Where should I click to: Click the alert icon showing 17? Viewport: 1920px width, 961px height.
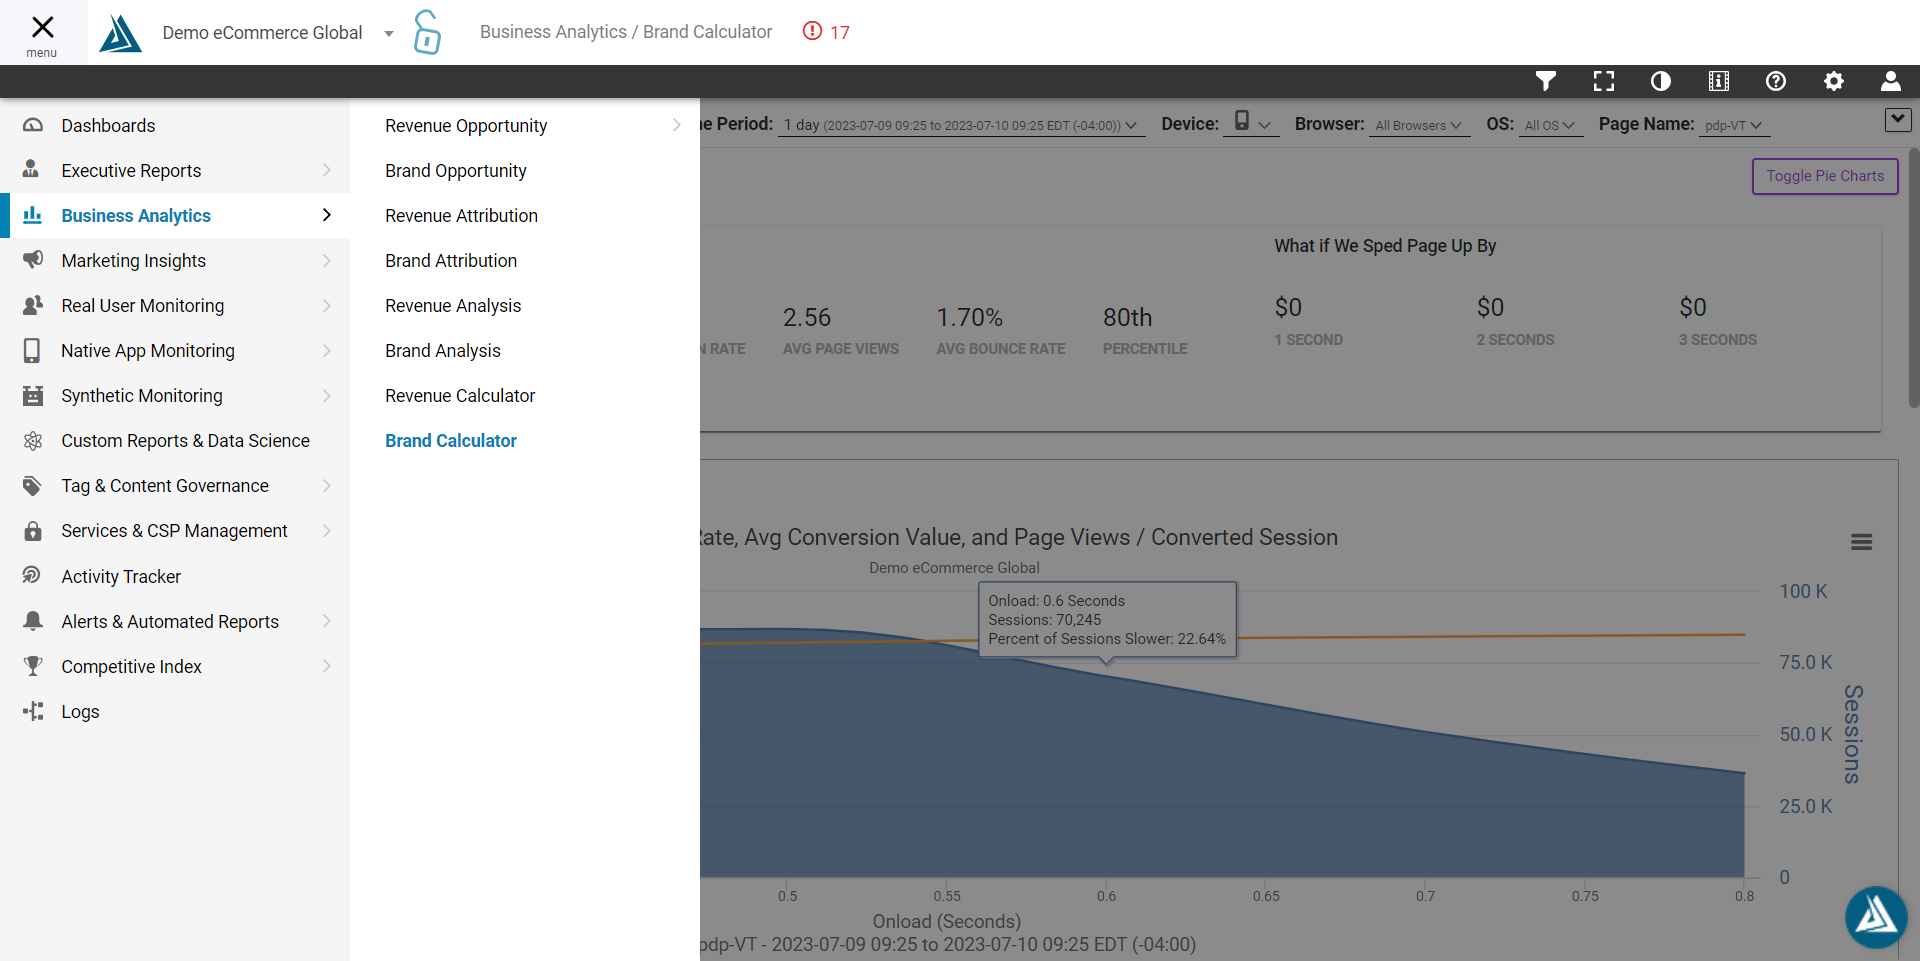click(826, 32)
